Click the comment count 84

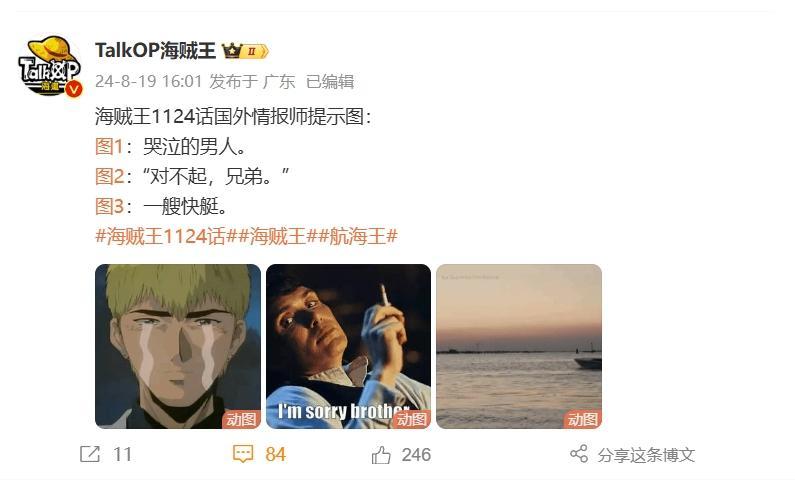click(x=275, y=455)
